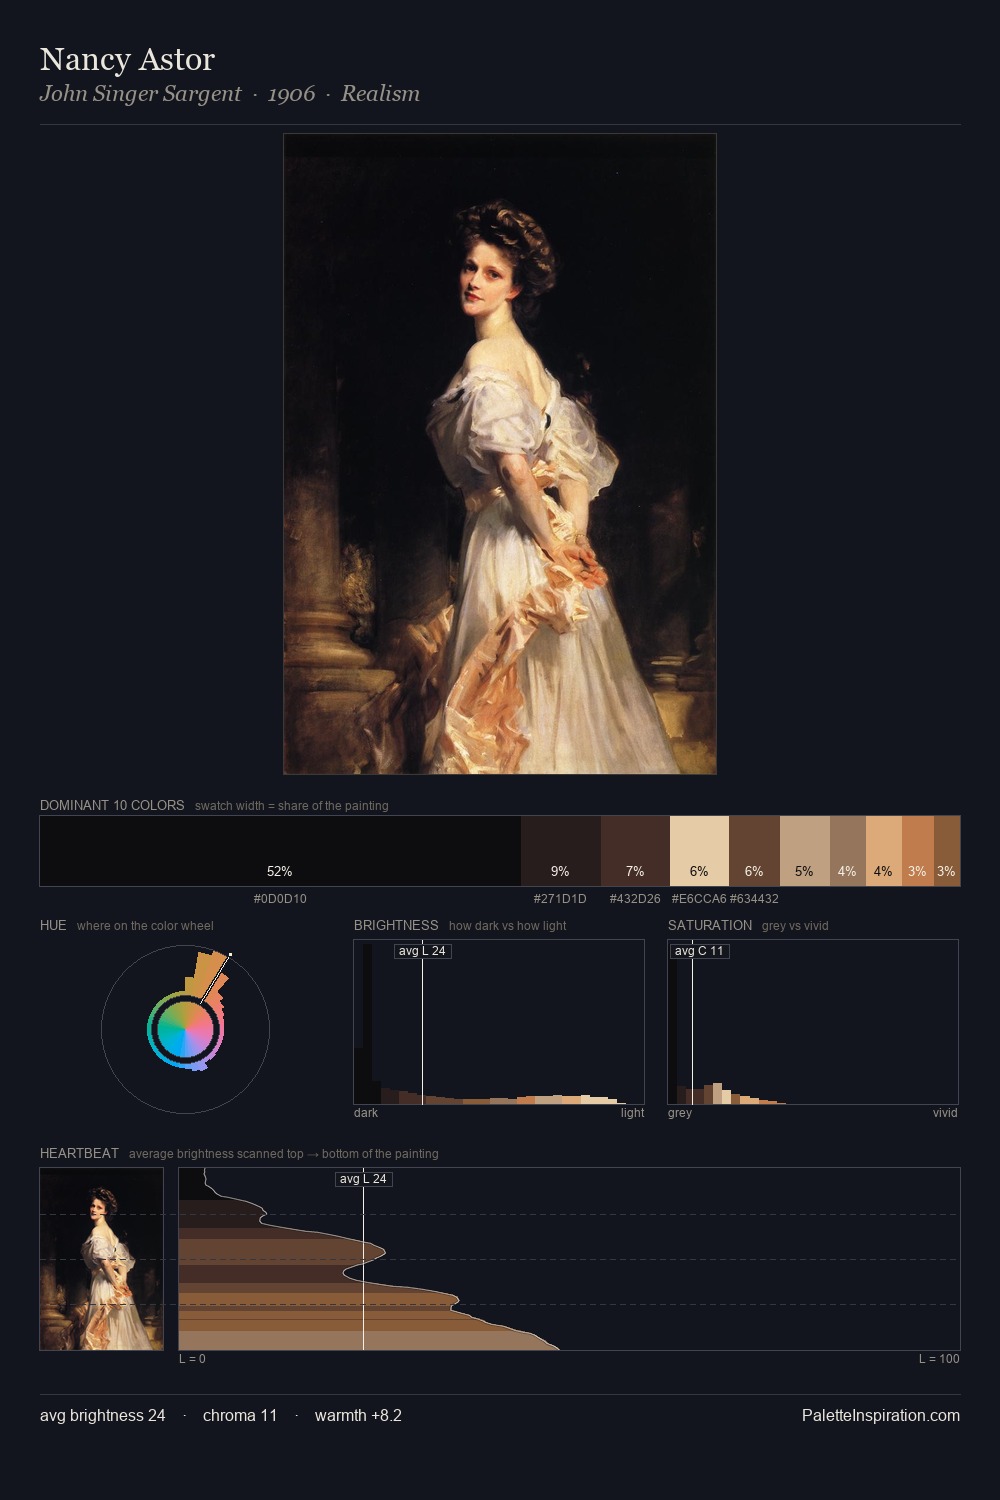Select the 5% beige swatch
1000x1500 pixels.
tap(805, 851)
